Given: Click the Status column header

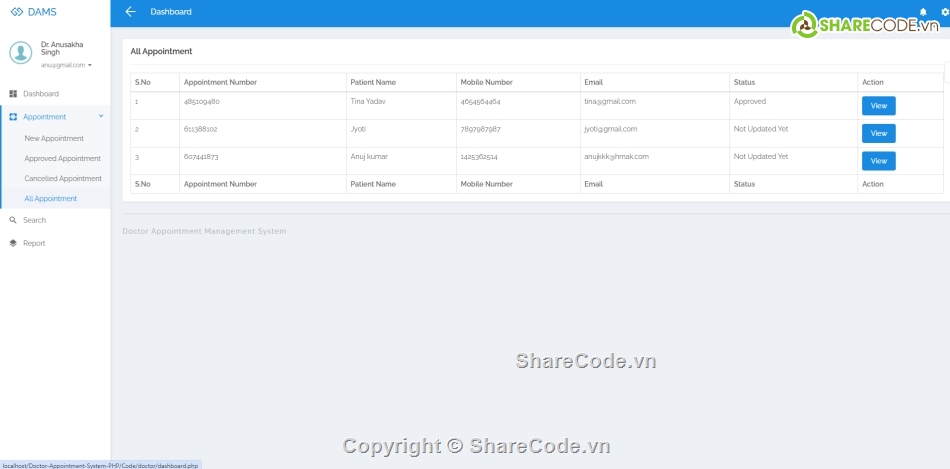Looking at the screenshot, I should coord(744,82).
